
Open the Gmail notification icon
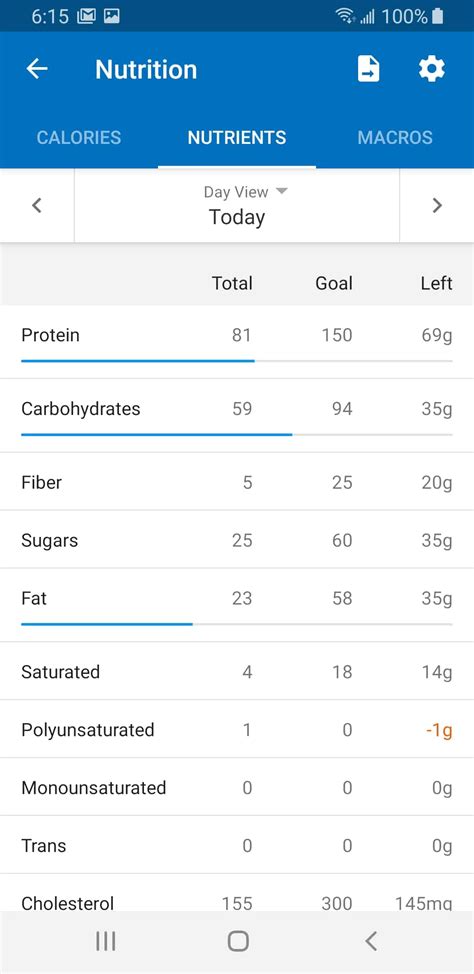click(86, 16)
